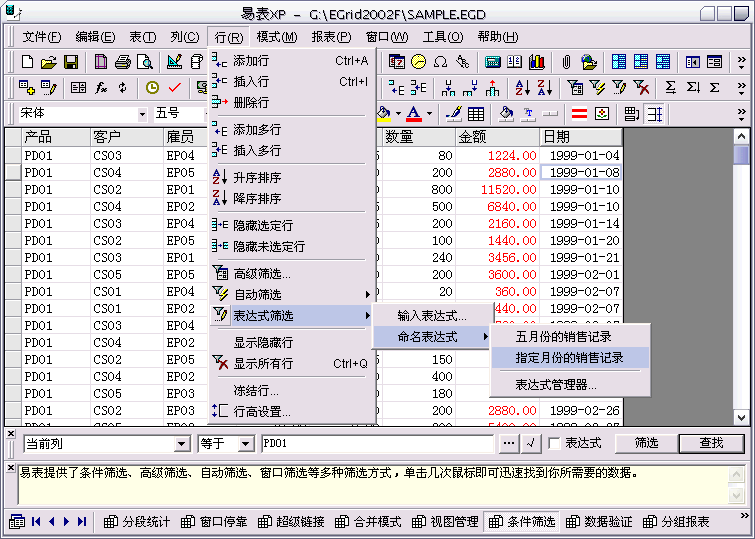Click the Open folder toolbar icon
The height and width of the screenshot is (539, 755).
point(49,62)
